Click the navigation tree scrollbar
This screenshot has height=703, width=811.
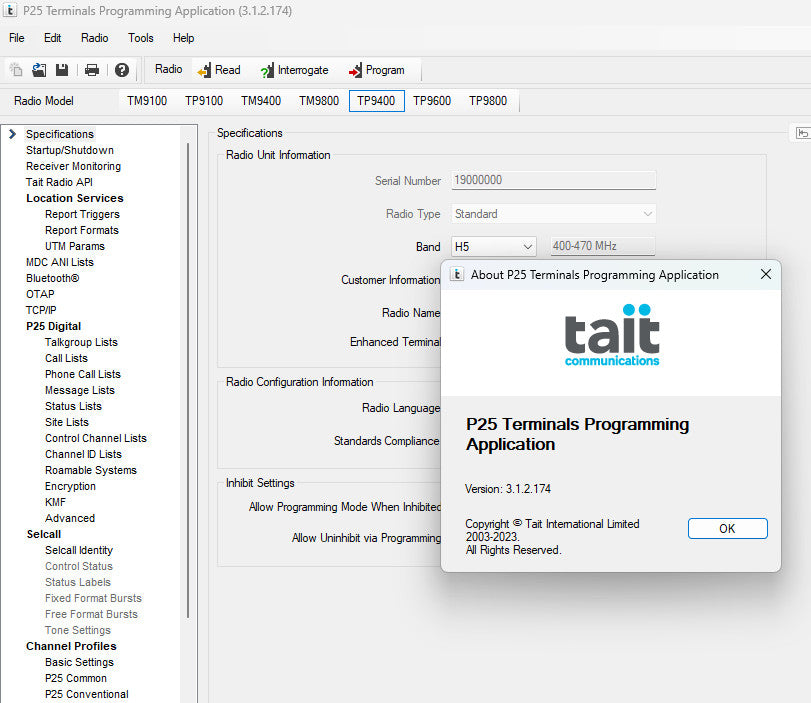(188, 380)
